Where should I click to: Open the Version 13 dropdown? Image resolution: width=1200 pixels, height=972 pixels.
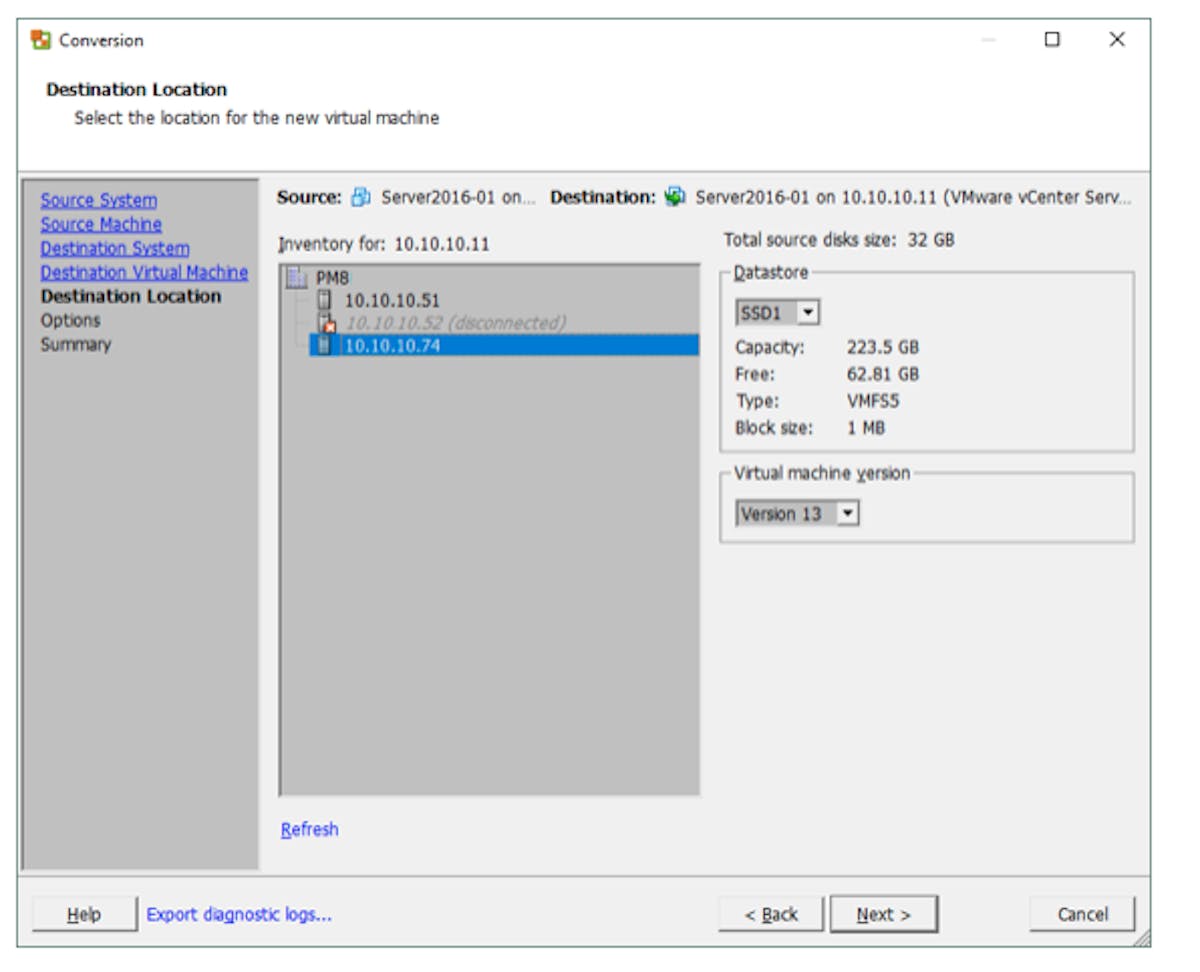pyautogui.click(x=847, y=514)
